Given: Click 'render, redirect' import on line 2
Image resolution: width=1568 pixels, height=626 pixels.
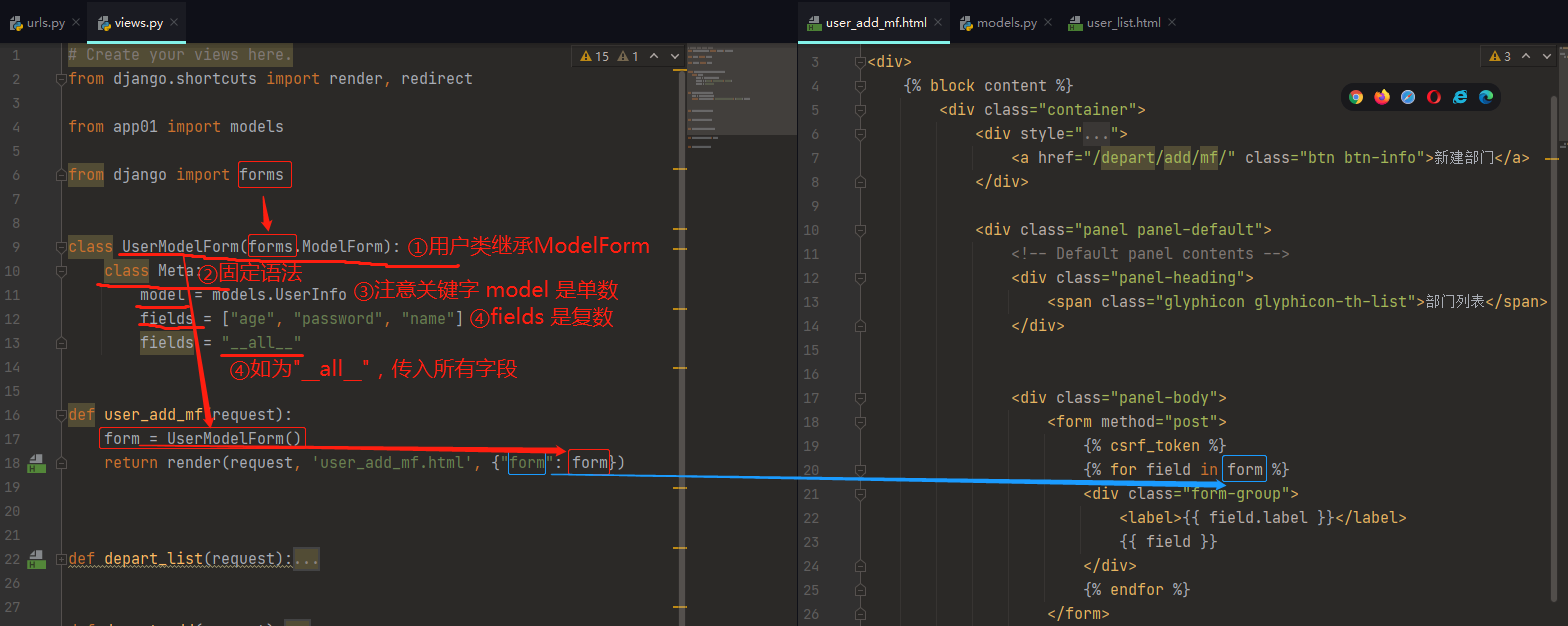Looking at the screenshot, I should 401,78.
